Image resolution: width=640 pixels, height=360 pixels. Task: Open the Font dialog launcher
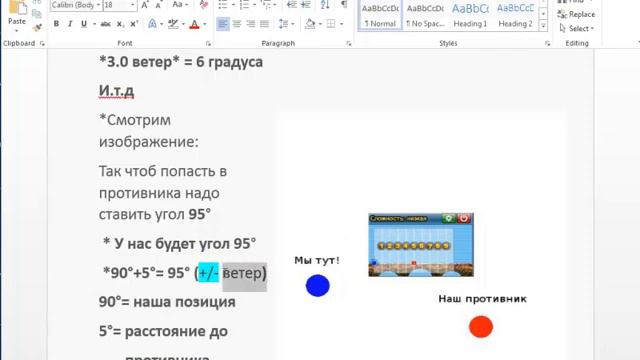(208, 43)
